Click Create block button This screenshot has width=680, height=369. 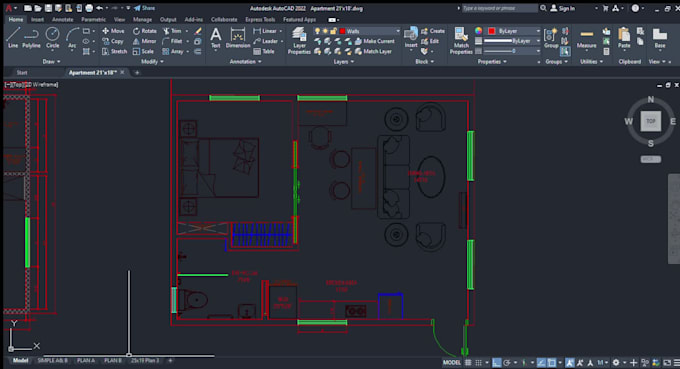click(433, 31)
